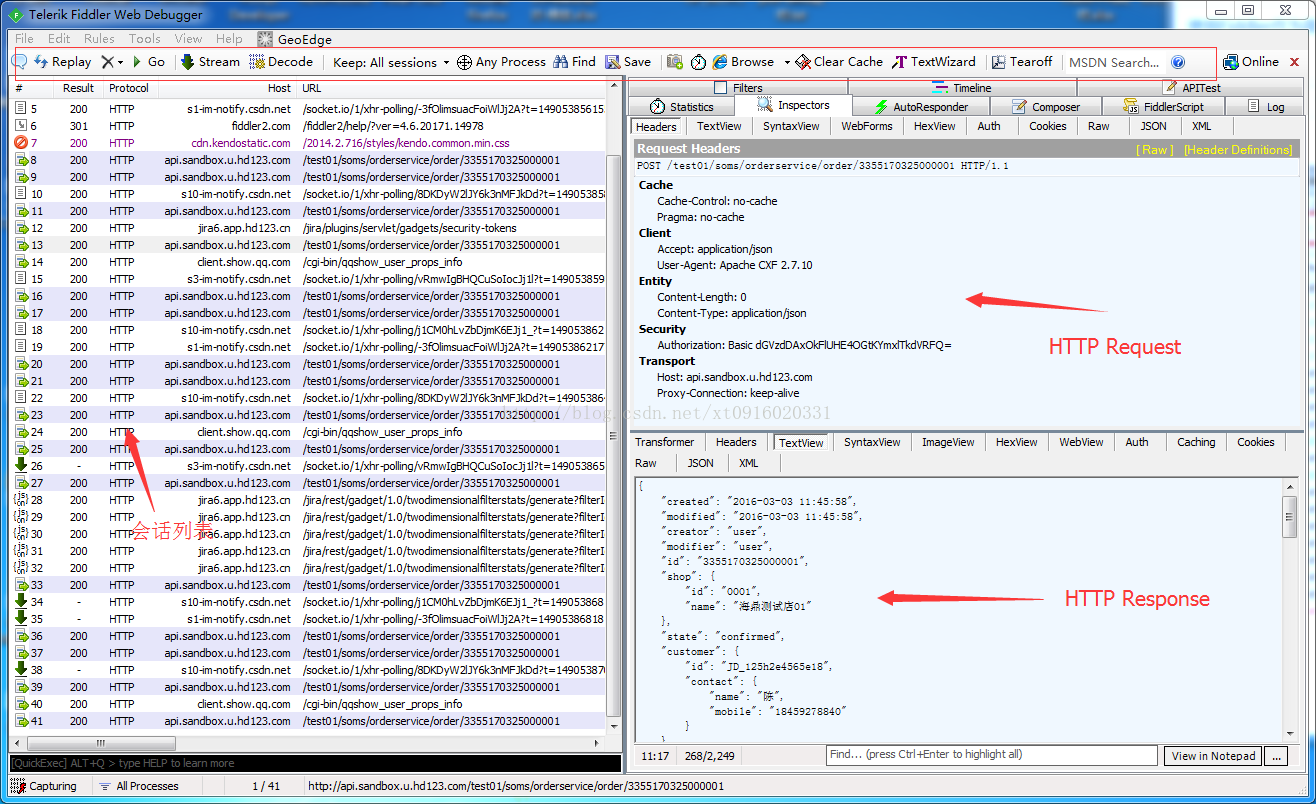Click the timer stopwatch toolbar icon
Screen dimensions: 1316x804
point(699,62)
